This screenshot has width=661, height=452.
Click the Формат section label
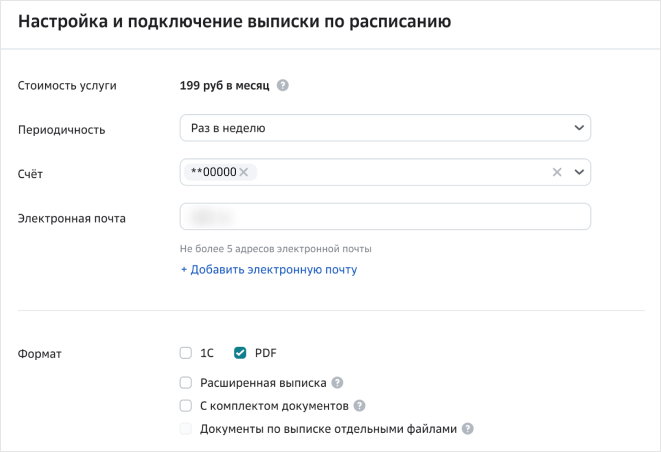click(40, 353)
